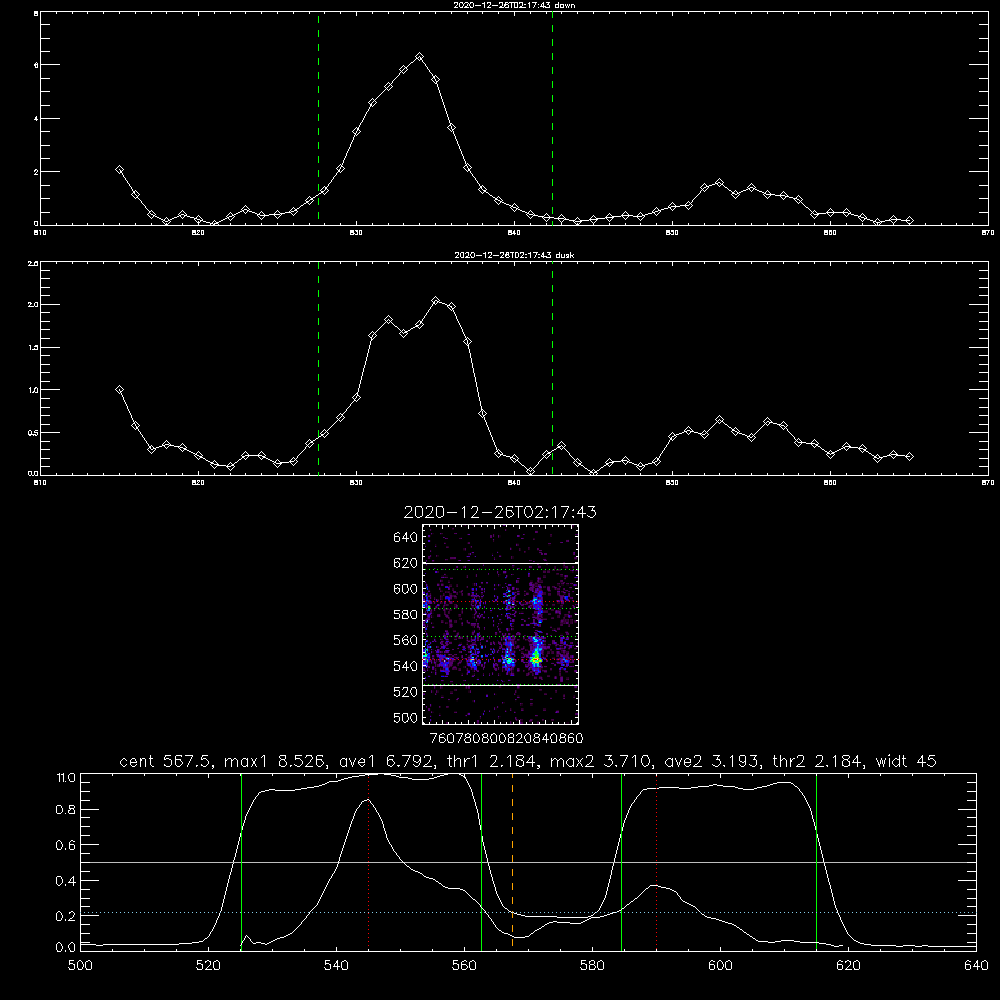Click the last diamond data point of dusk curve
Image resolution: width=1000 pixels, height=1000 pixels.
(x=909, y=457)
